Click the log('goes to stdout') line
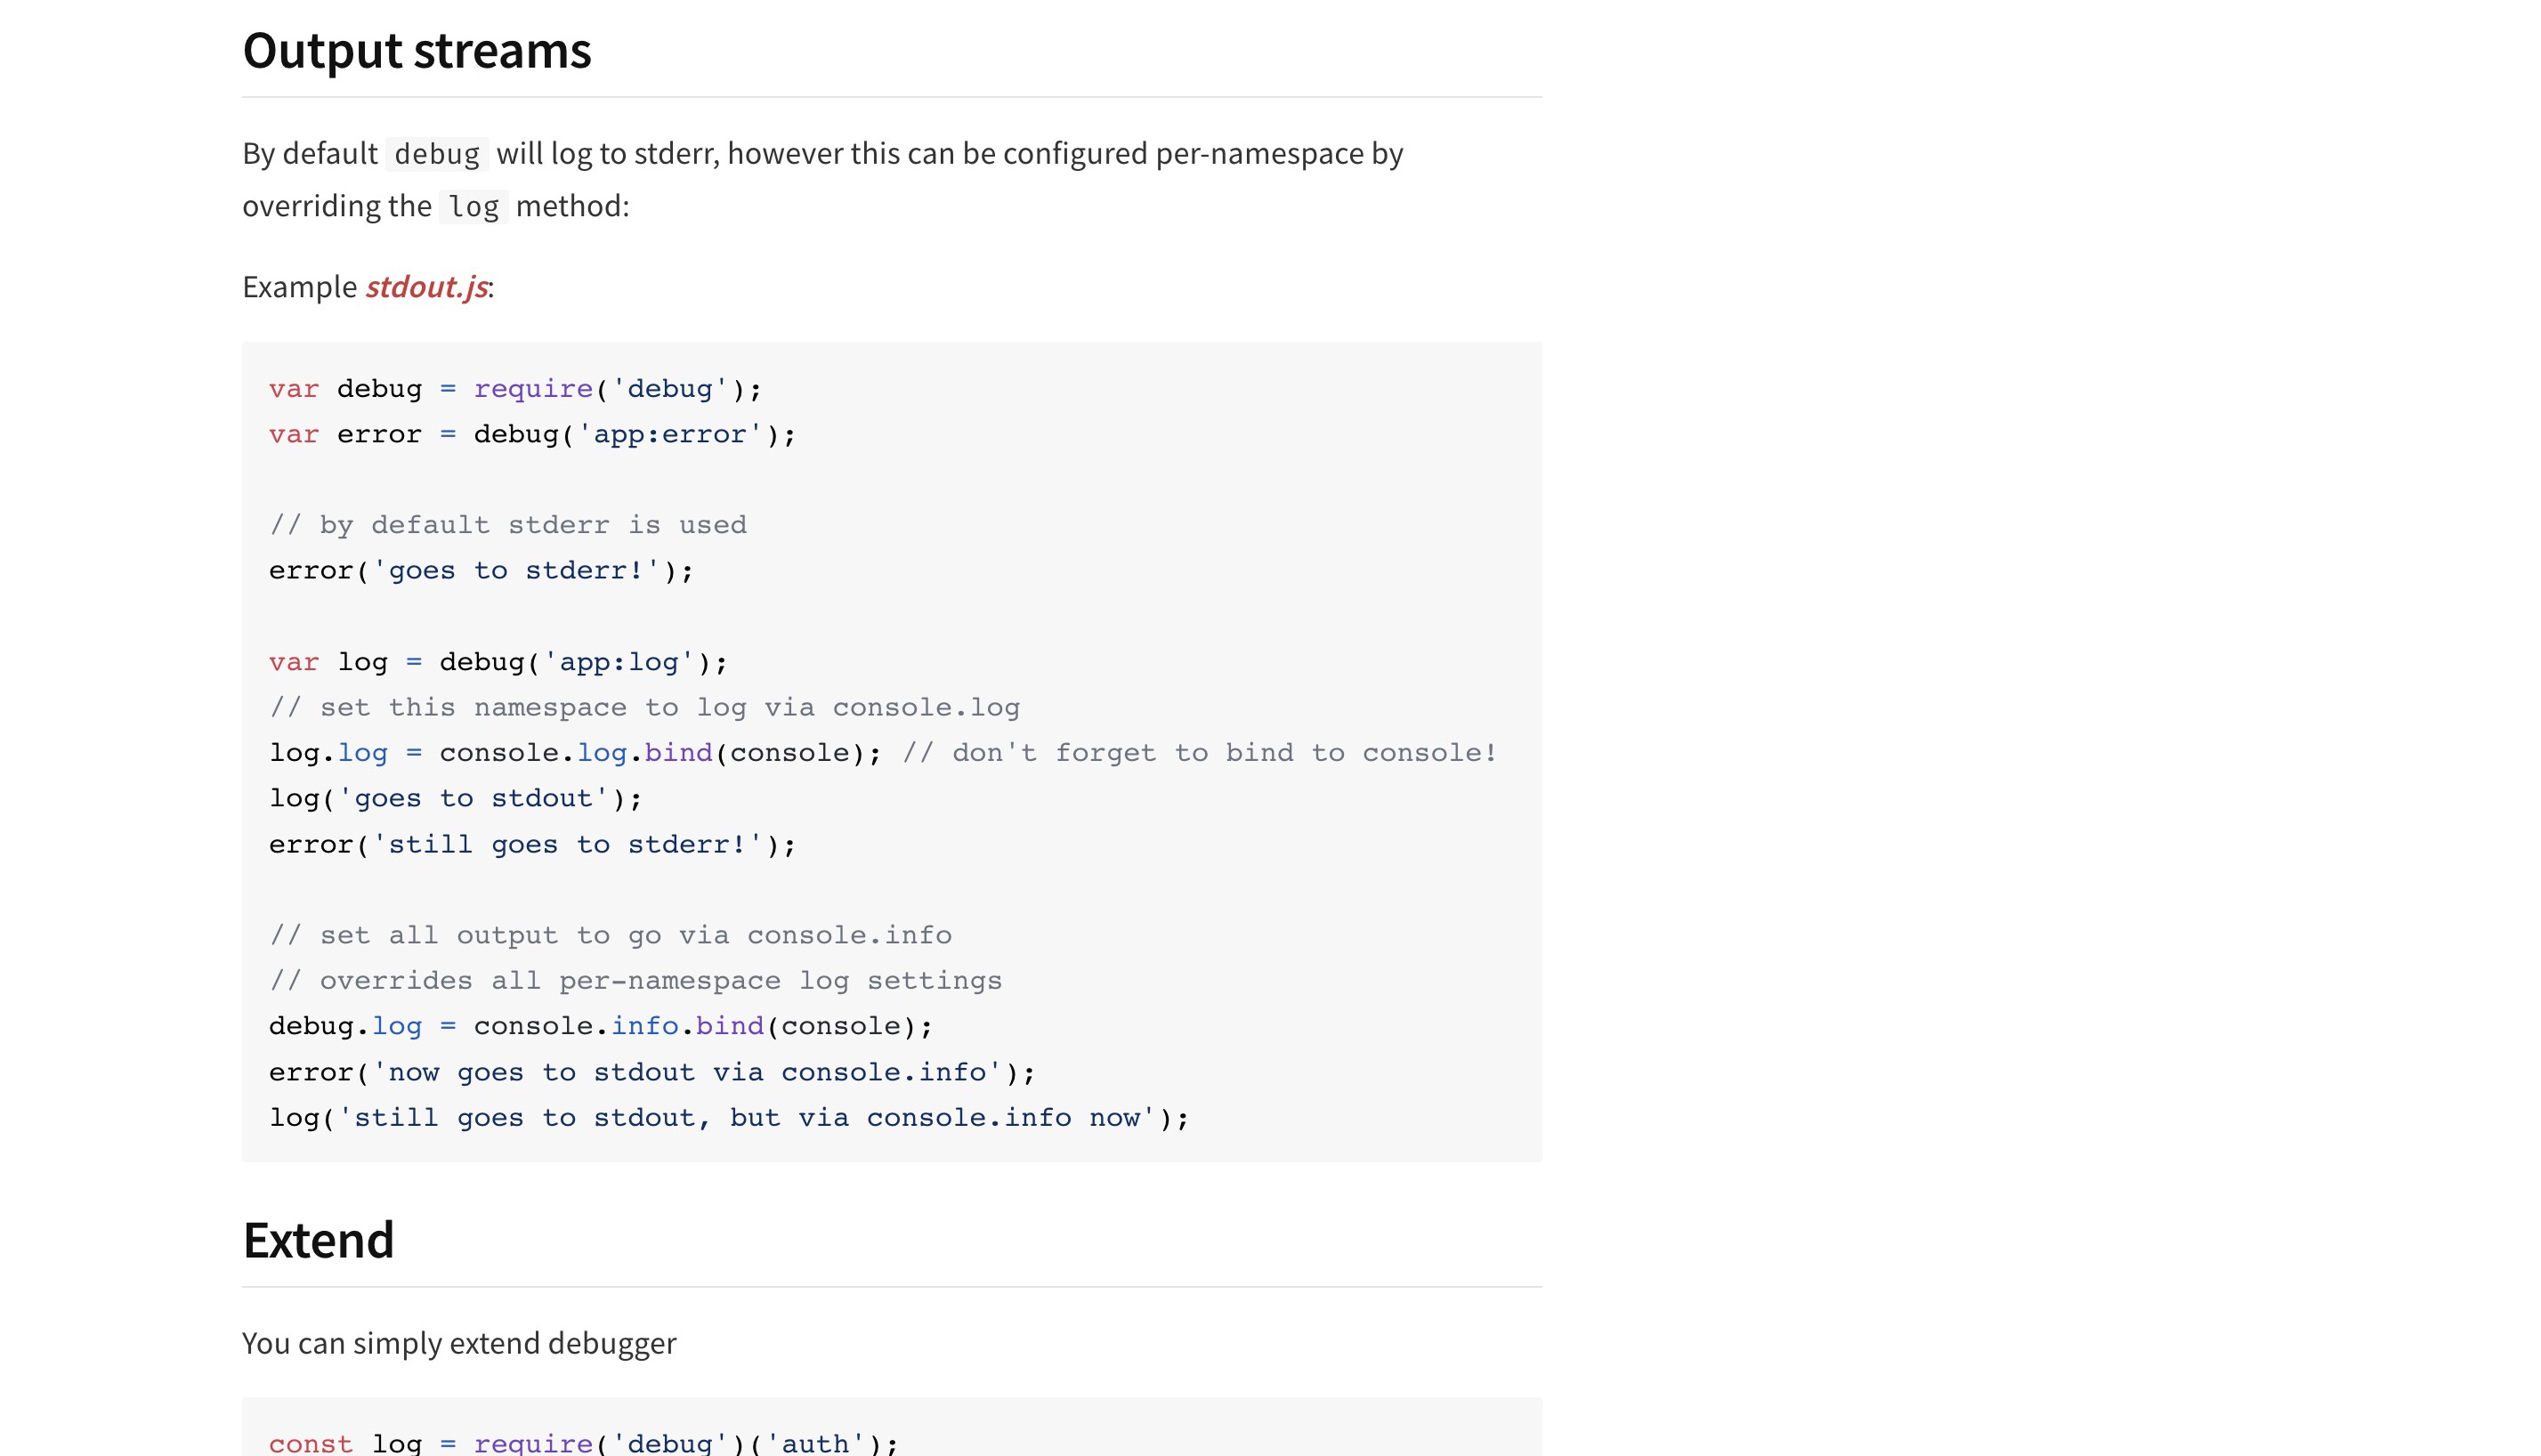The width and height of the screenshot is (2541, 1456). coord(455,799)
